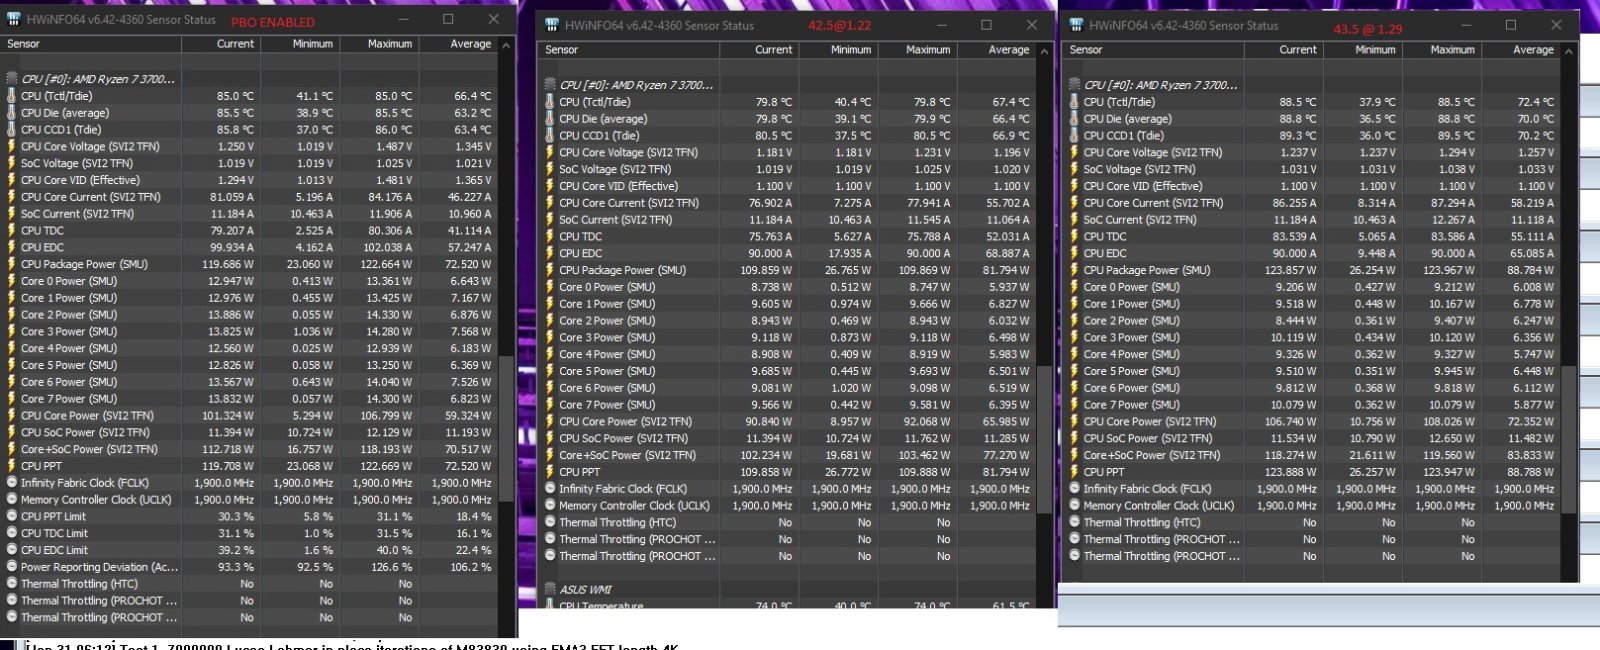This screenshot has width=1600, height=650.
Task: Click CPU chip icon beside AMD Ryzen header in 42.5@1.22 window
Action: [x=550, y=85]
